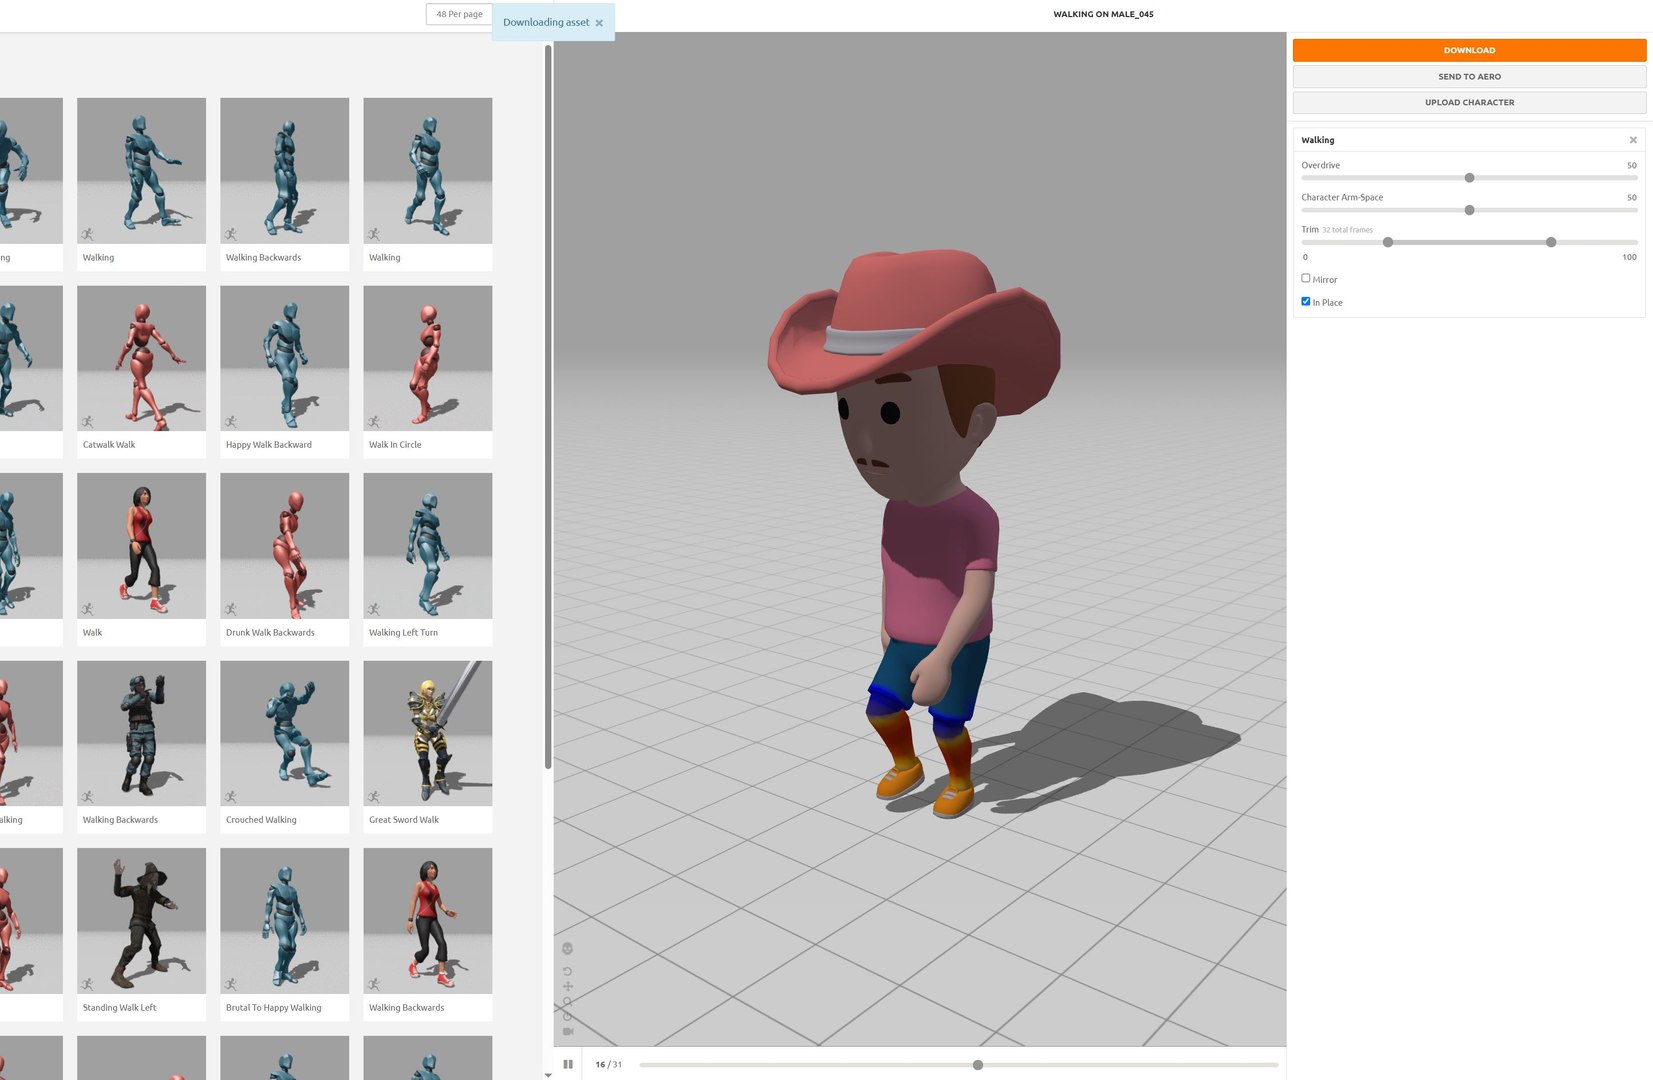Click UPLOAD CHARACTER button
Screen dimensions: 1653x1080
(x=1469, y=102)
